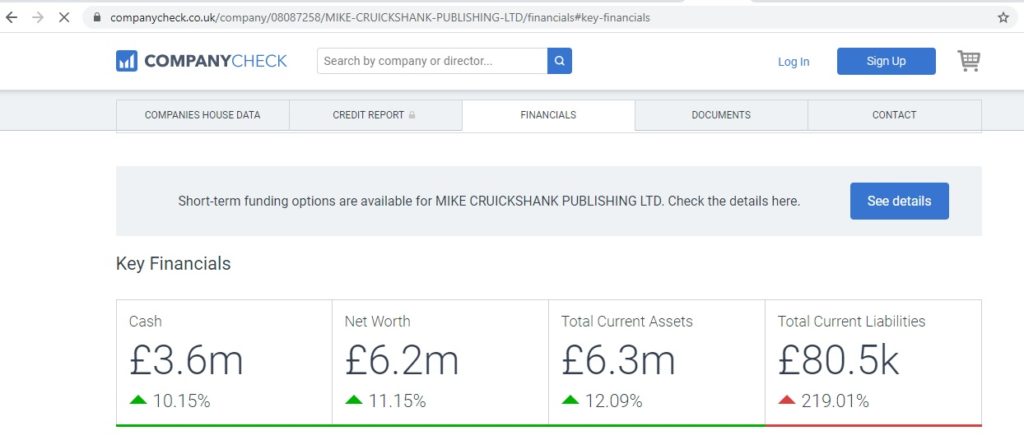Image resolution: width=1024 pixels, height=440 pixels.
Task: Click green up arrow under Net Worth
Action: 353,400
